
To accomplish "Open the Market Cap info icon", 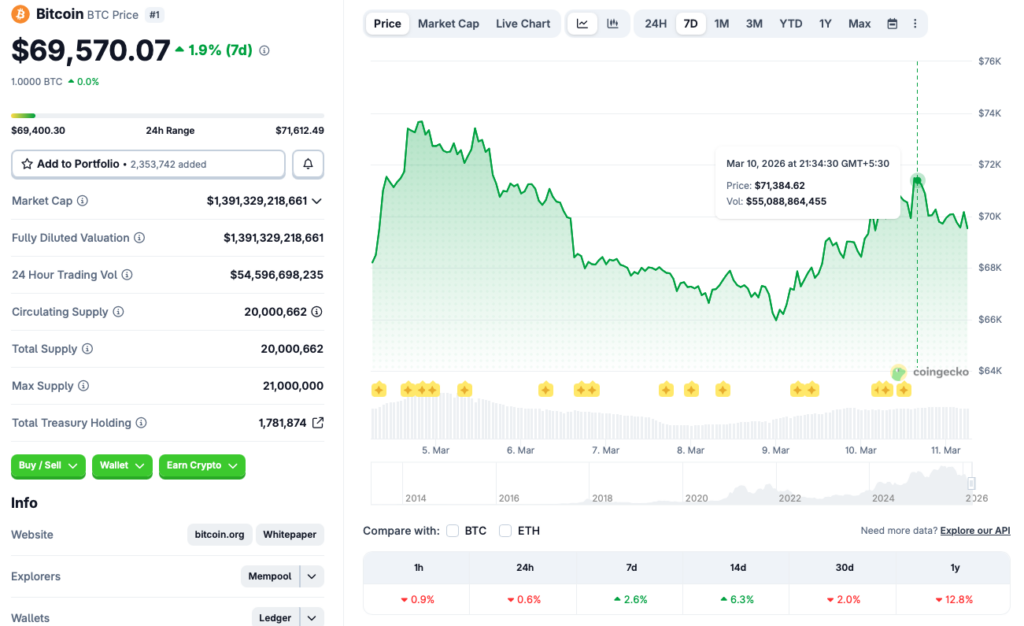I will (x=82, y=200).
